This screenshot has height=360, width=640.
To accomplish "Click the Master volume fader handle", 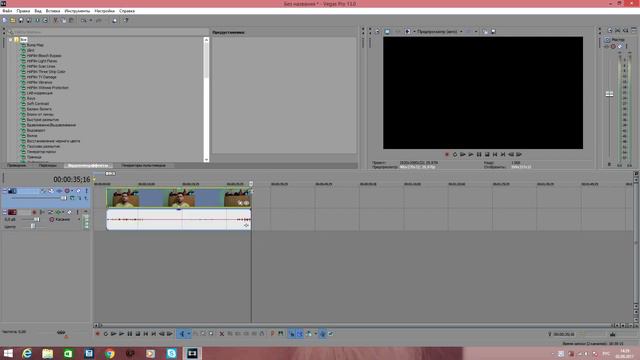I will pyautogui.click(x=609, y=94).
